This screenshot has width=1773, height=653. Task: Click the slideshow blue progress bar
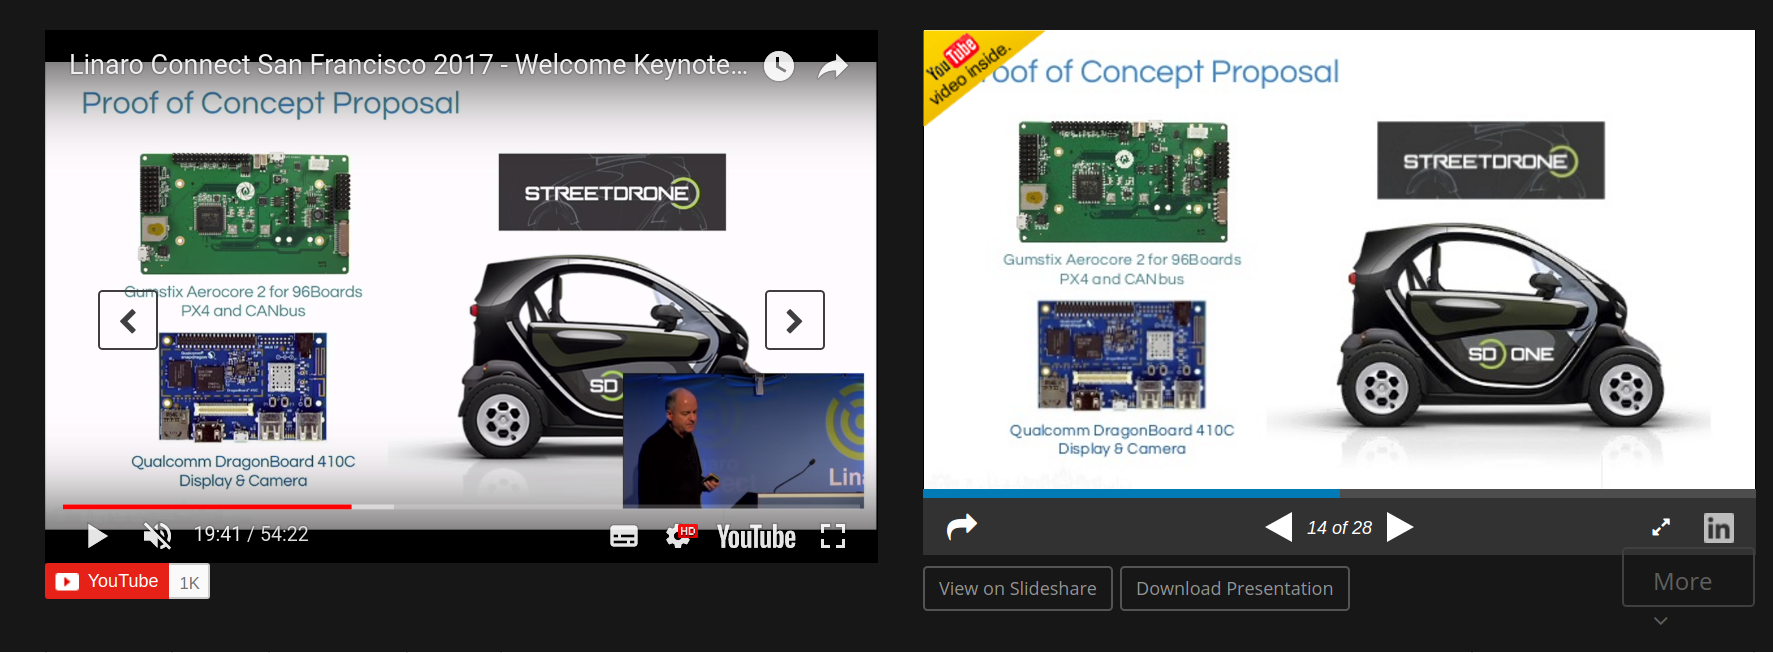pyautogui.click(x=1131, y=493)
